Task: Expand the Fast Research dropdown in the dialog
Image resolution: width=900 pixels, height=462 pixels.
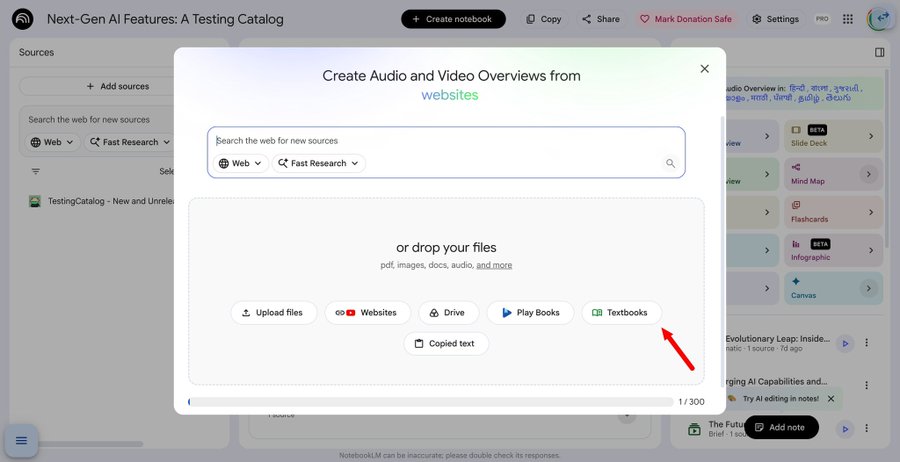Action: [319, 164]
